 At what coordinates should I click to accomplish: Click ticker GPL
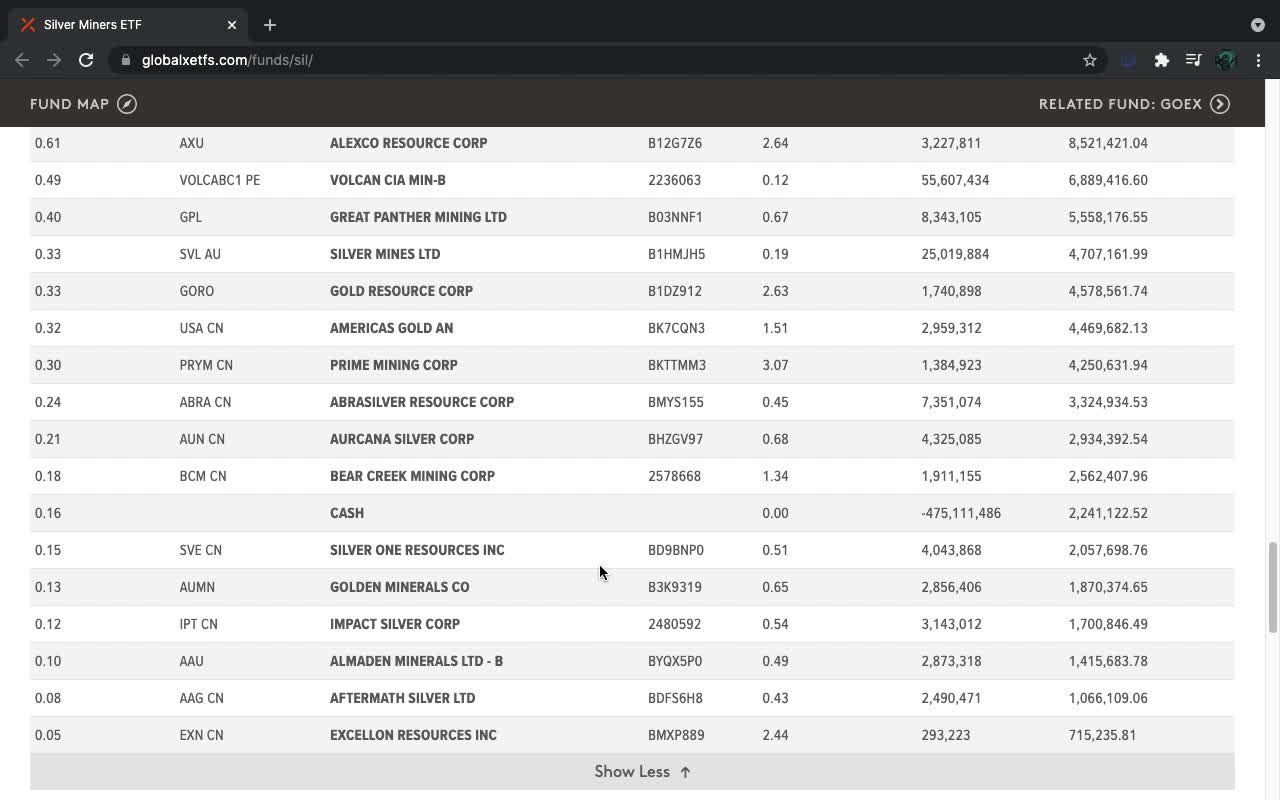tap(190, 217)
